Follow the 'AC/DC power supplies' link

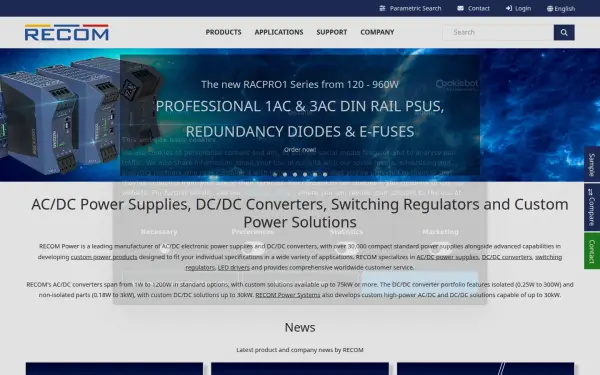coord(448,257)
